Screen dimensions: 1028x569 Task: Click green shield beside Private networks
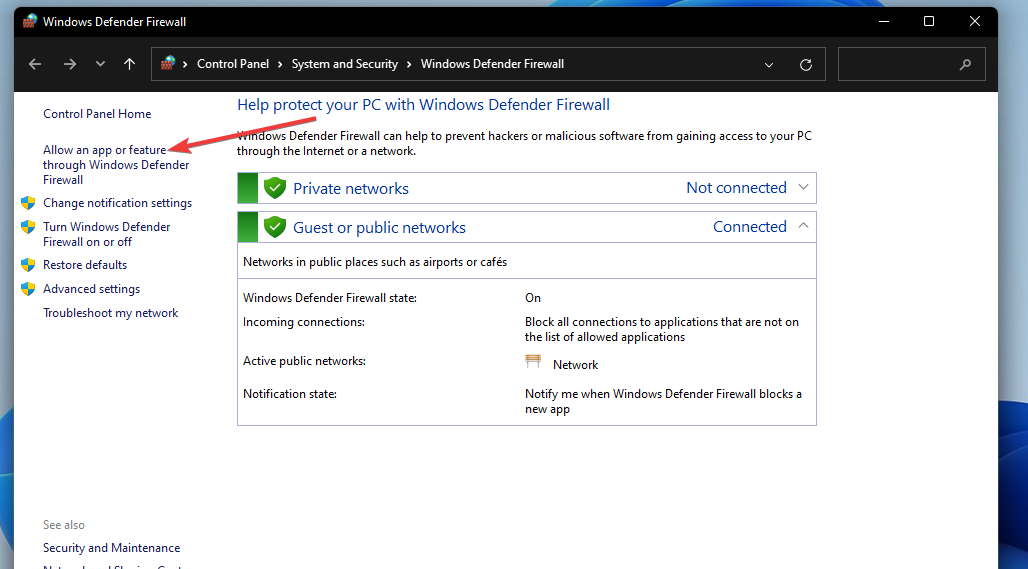pos(275,188)
